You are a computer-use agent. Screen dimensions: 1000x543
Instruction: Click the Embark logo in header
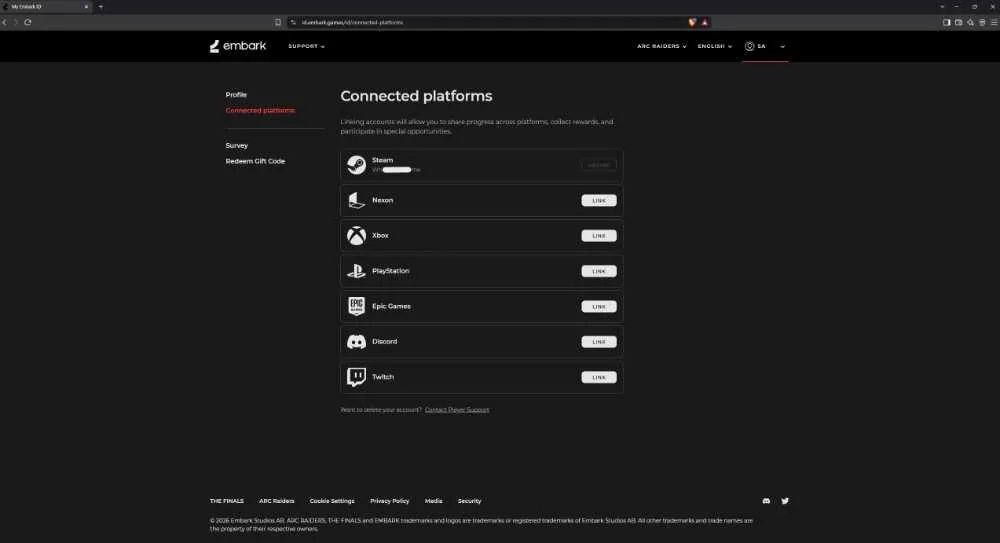(x=238, y=46)
